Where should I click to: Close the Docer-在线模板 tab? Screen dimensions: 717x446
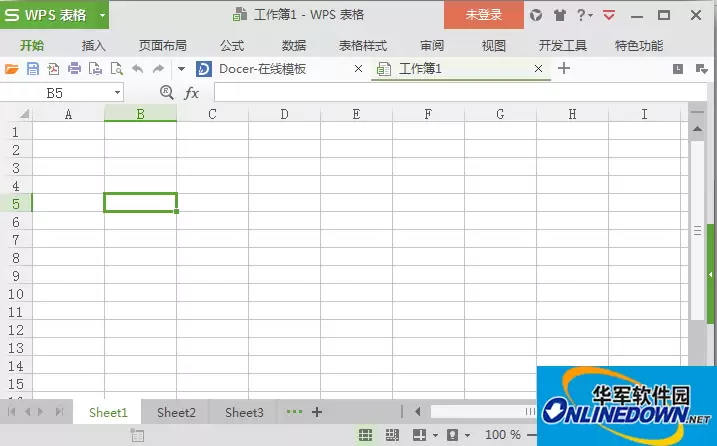[x=358, y=69]
